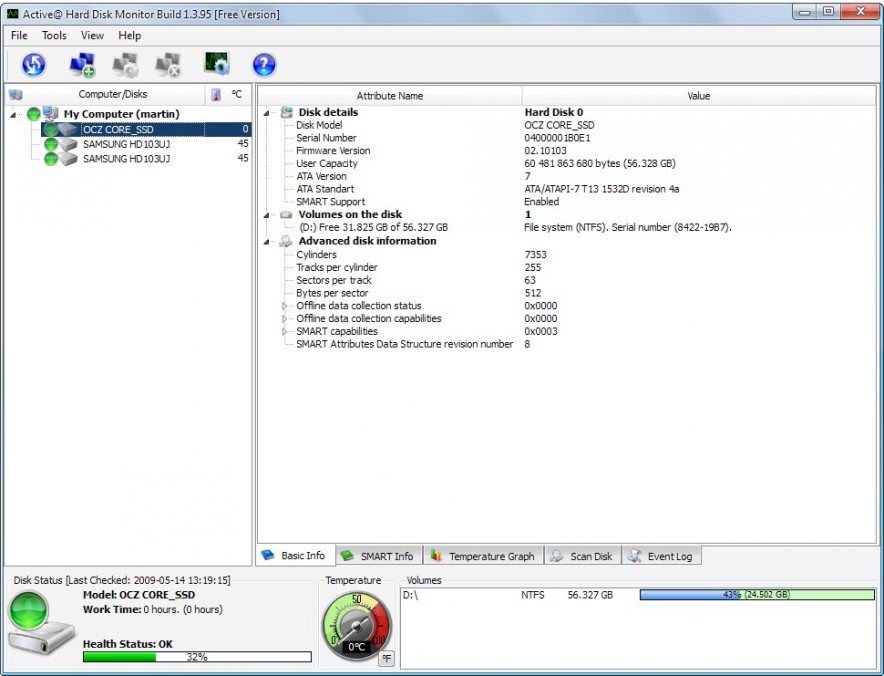
Task: Click the thermometer column header icon
Action: (216, 95)
